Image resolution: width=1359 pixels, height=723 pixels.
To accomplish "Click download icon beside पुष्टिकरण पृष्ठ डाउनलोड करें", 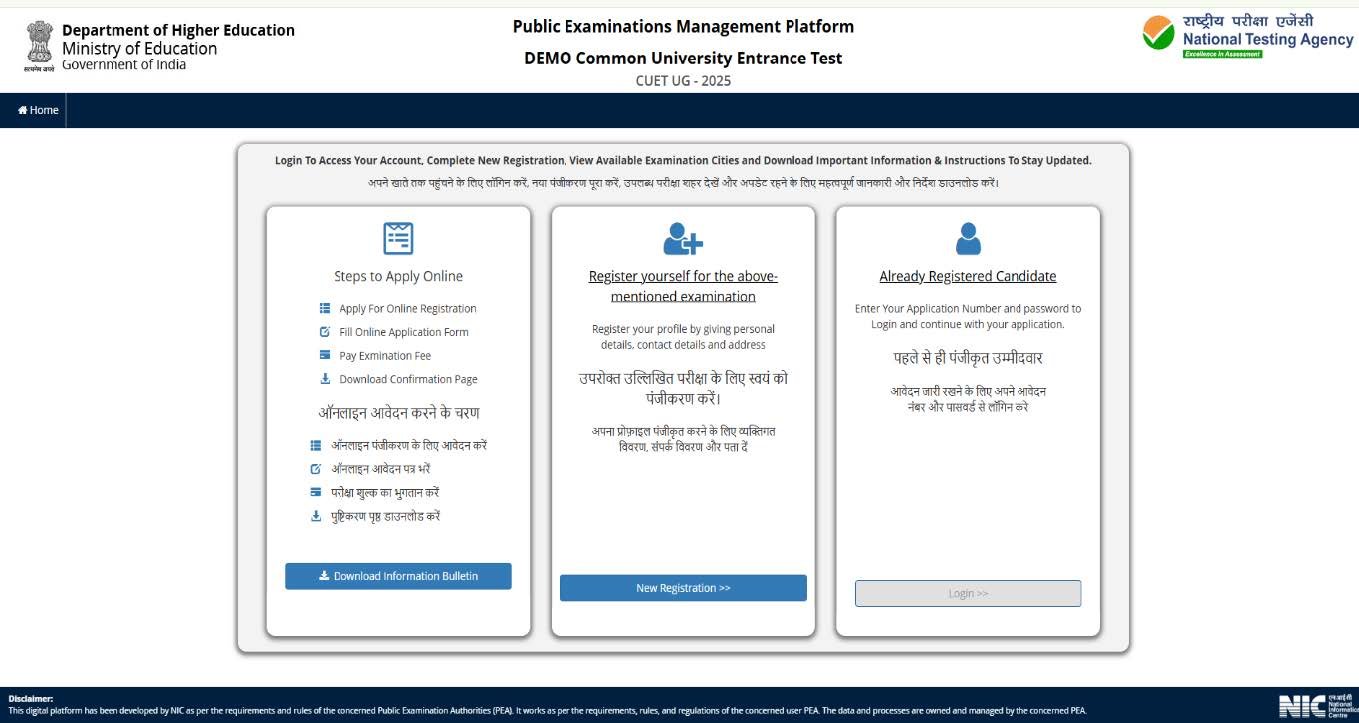I will coord(316,516).
